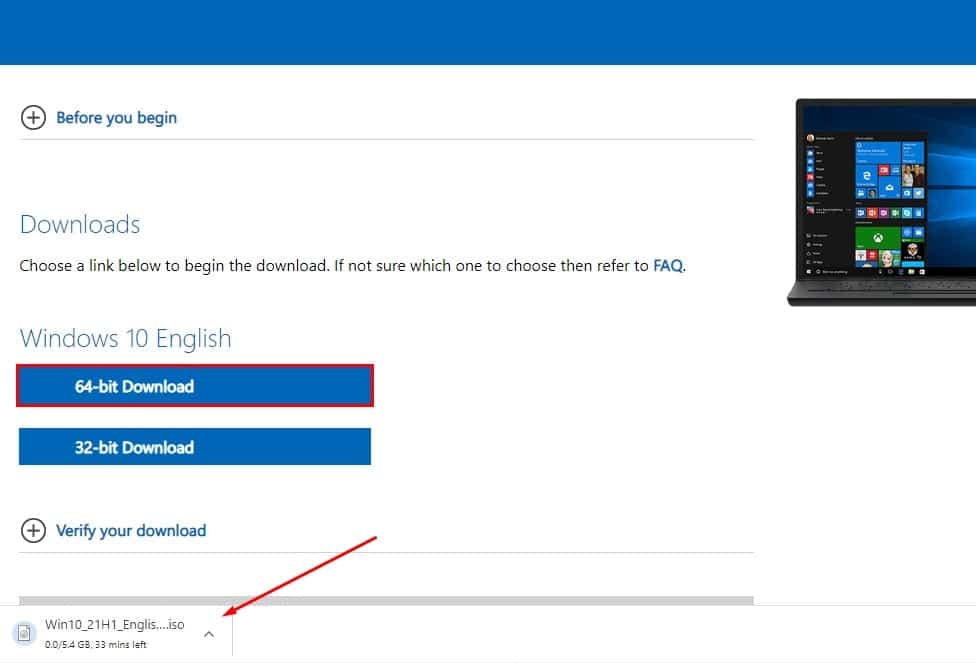Click the Windows 10 English heading
Viewport: 976px width, 663px height.
tap(125, 339)
